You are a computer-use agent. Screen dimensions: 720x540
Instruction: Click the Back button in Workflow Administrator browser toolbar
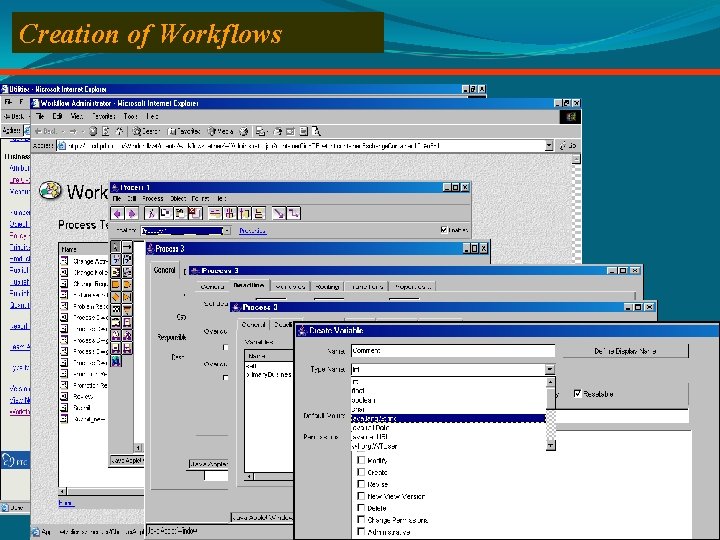(x=46, y=131)
